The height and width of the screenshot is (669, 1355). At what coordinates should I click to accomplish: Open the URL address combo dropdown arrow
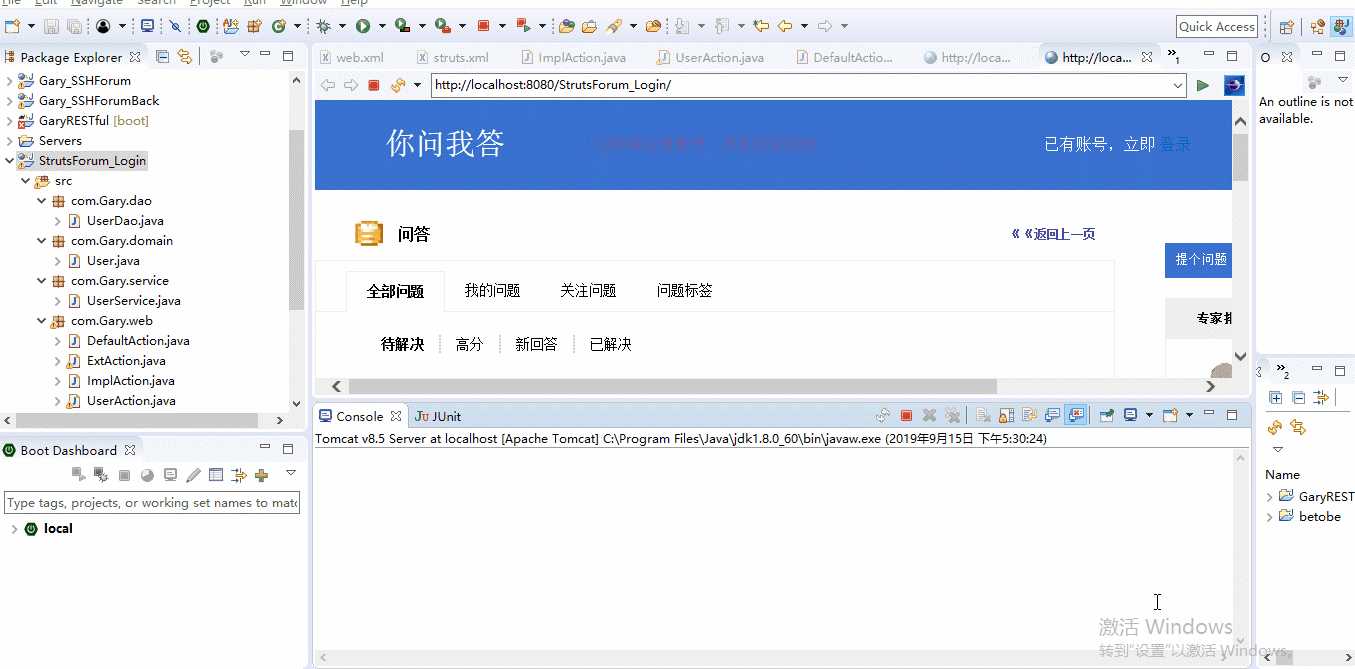1177,85
